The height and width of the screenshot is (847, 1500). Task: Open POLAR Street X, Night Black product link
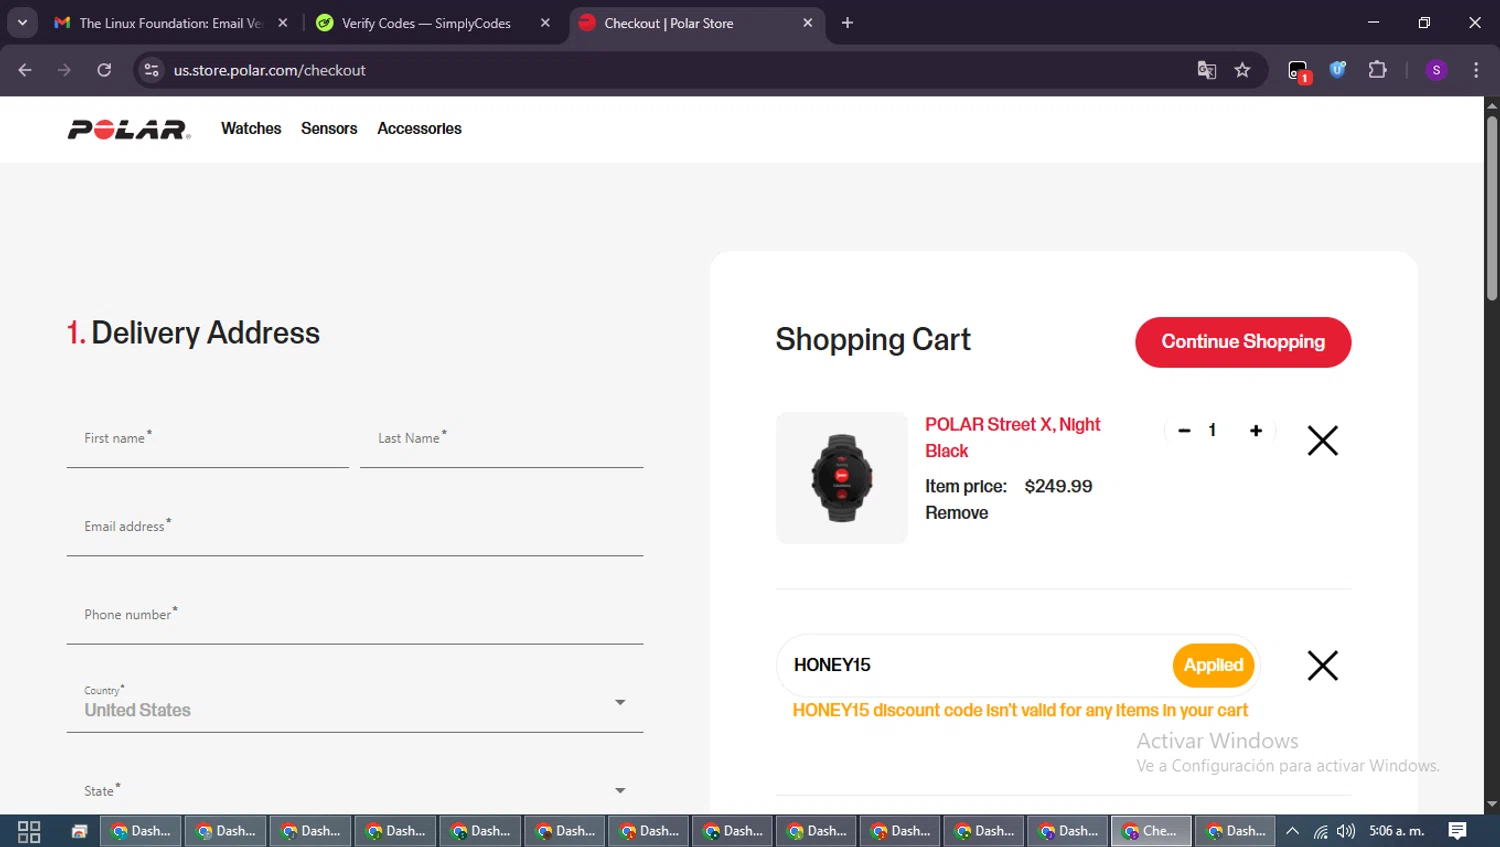pos(1012,437)
